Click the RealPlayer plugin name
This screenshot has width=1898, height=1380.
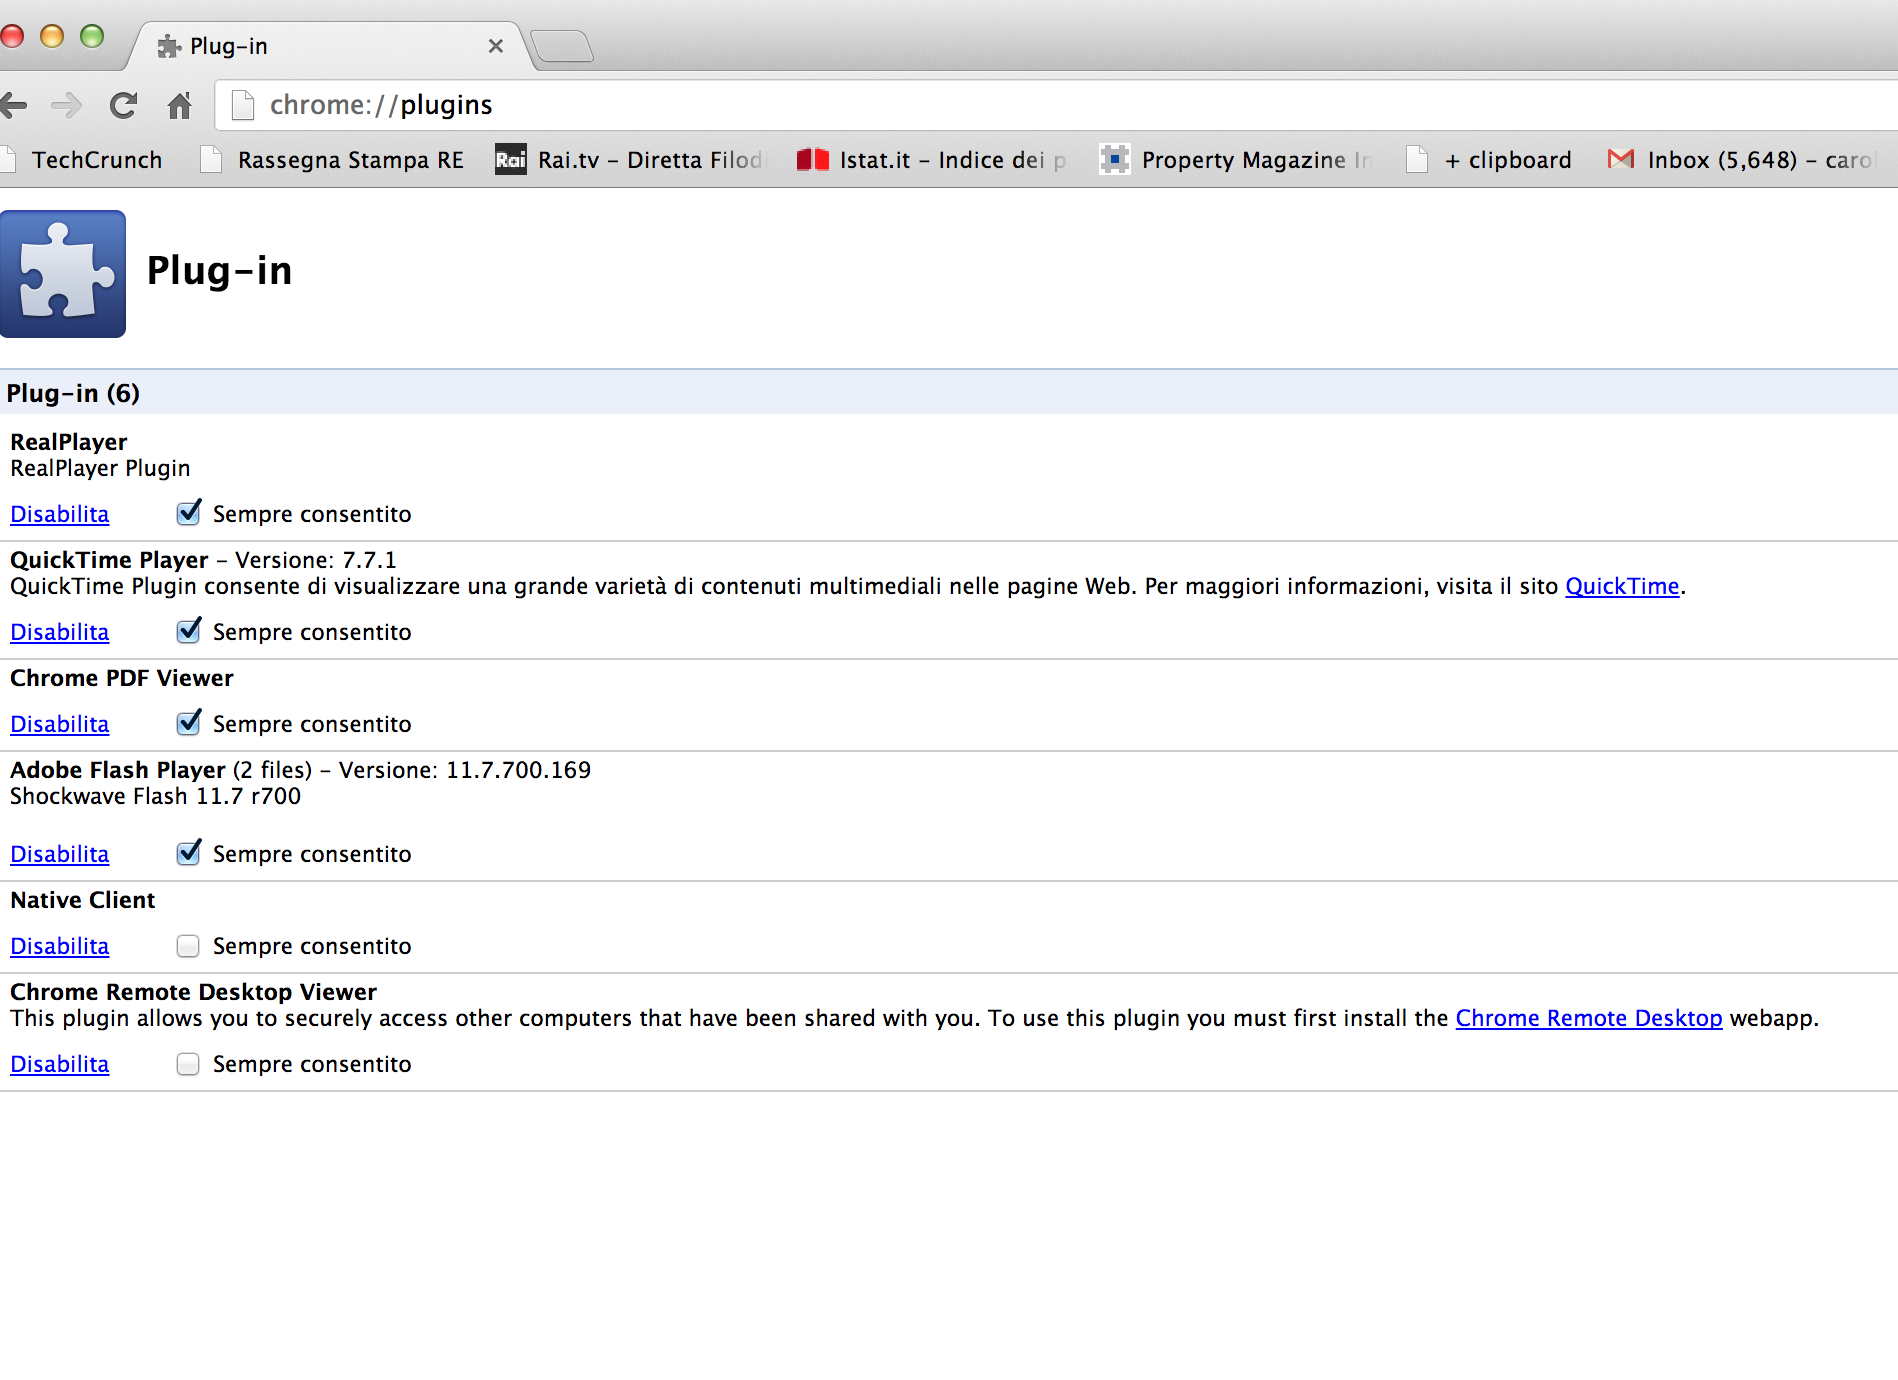[69, 442]
